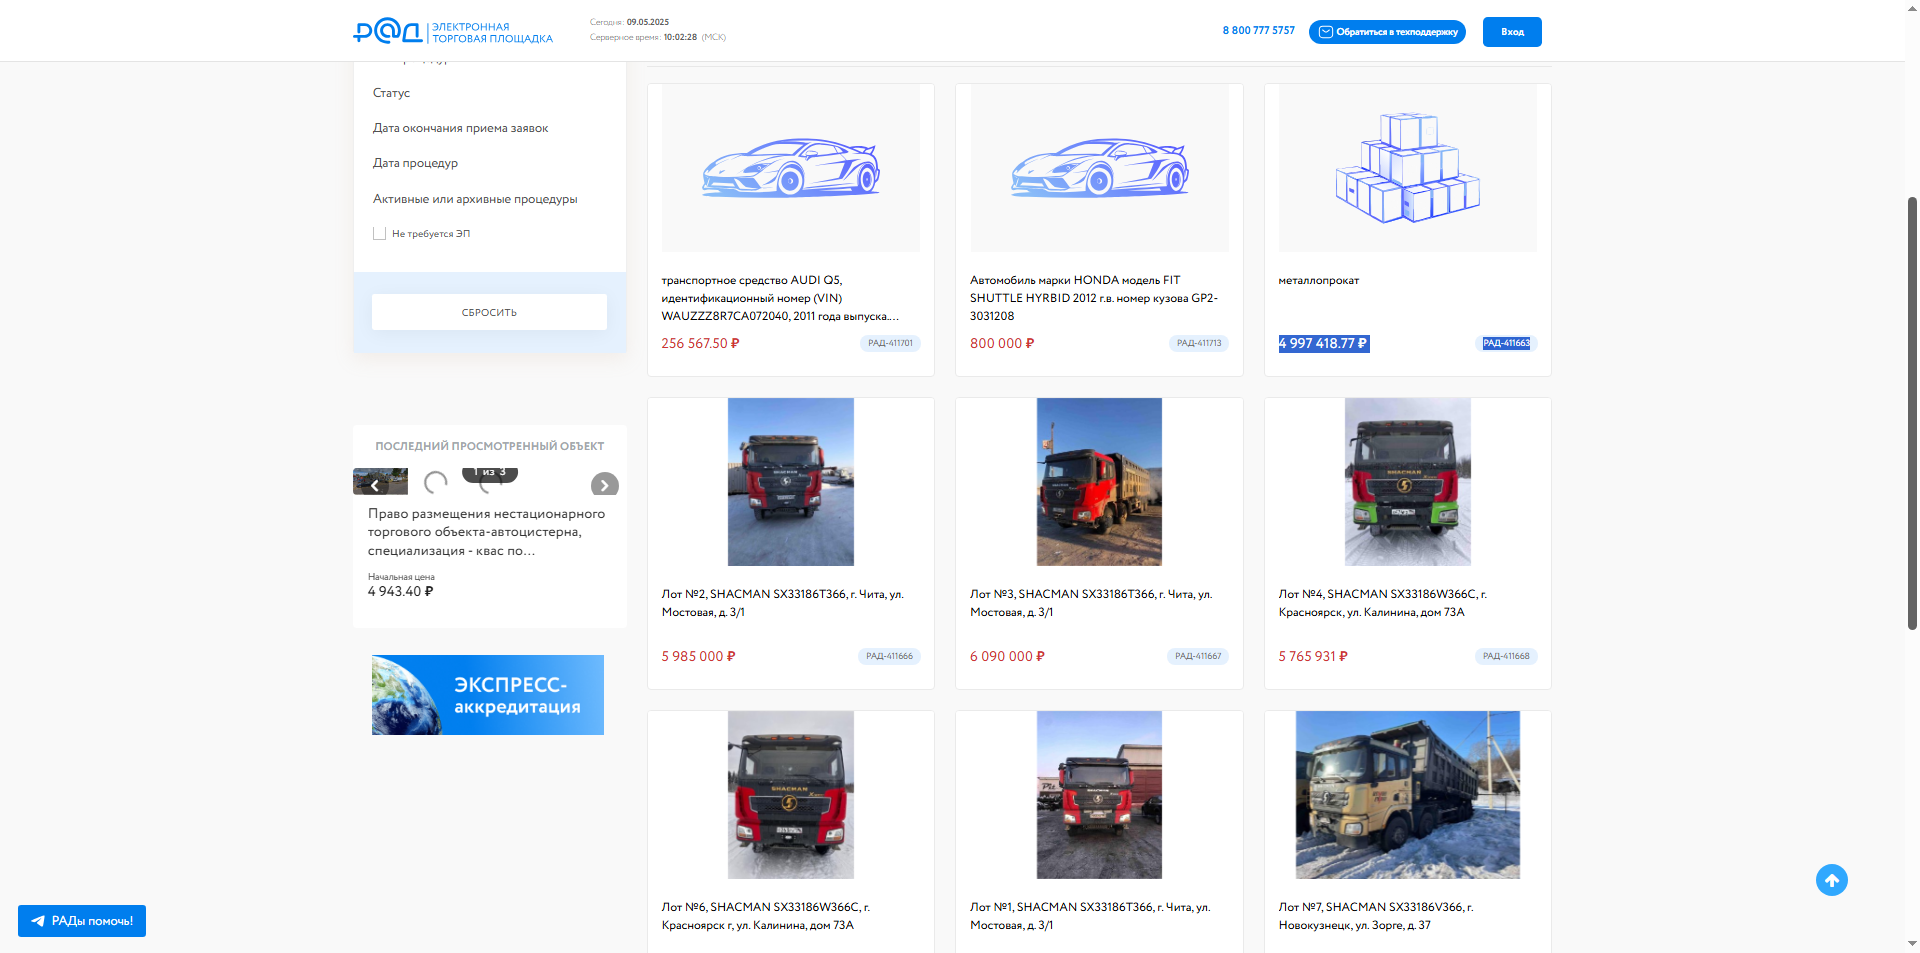Open the РАДы помочь Telegram chat
This screenshot has width=1920, height=953.
coord(82,921)
